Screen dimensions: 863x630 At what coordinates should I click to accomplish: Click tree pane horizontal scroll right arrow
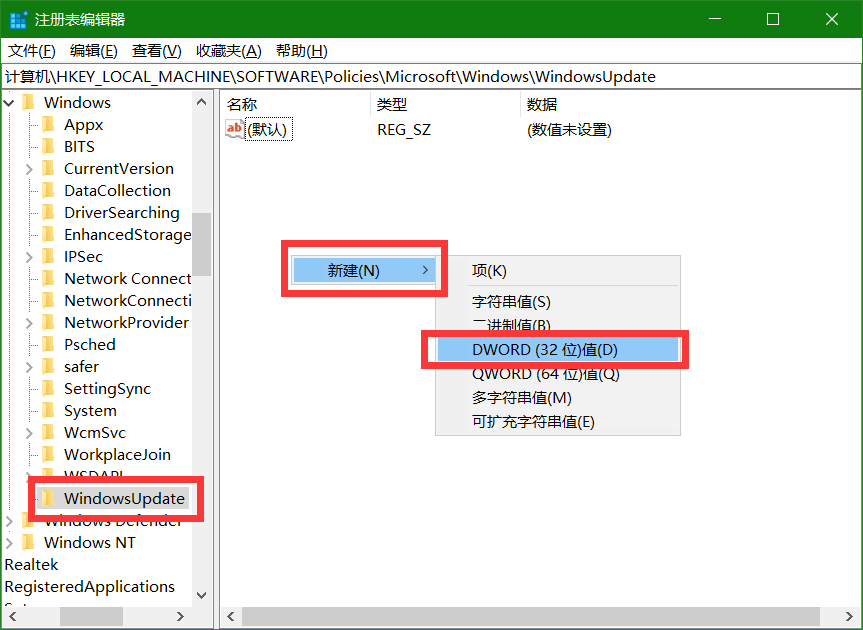click(181, 616)
